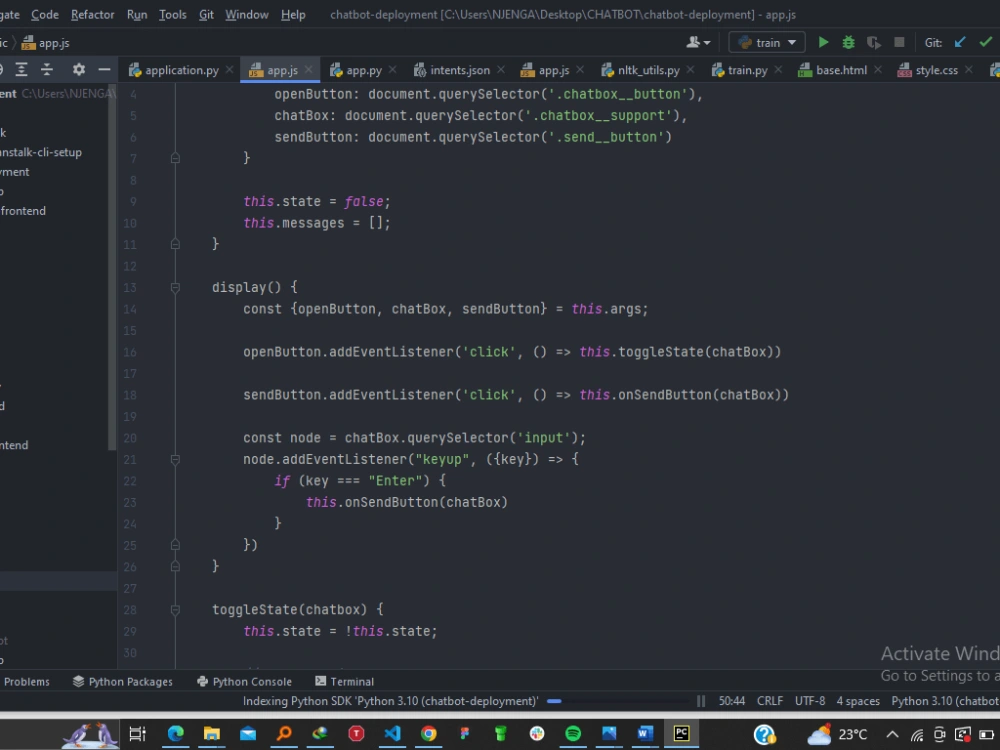Collapse the toggleState method at line 28
The image size is (1000, 750).
[x=175, y=610]
